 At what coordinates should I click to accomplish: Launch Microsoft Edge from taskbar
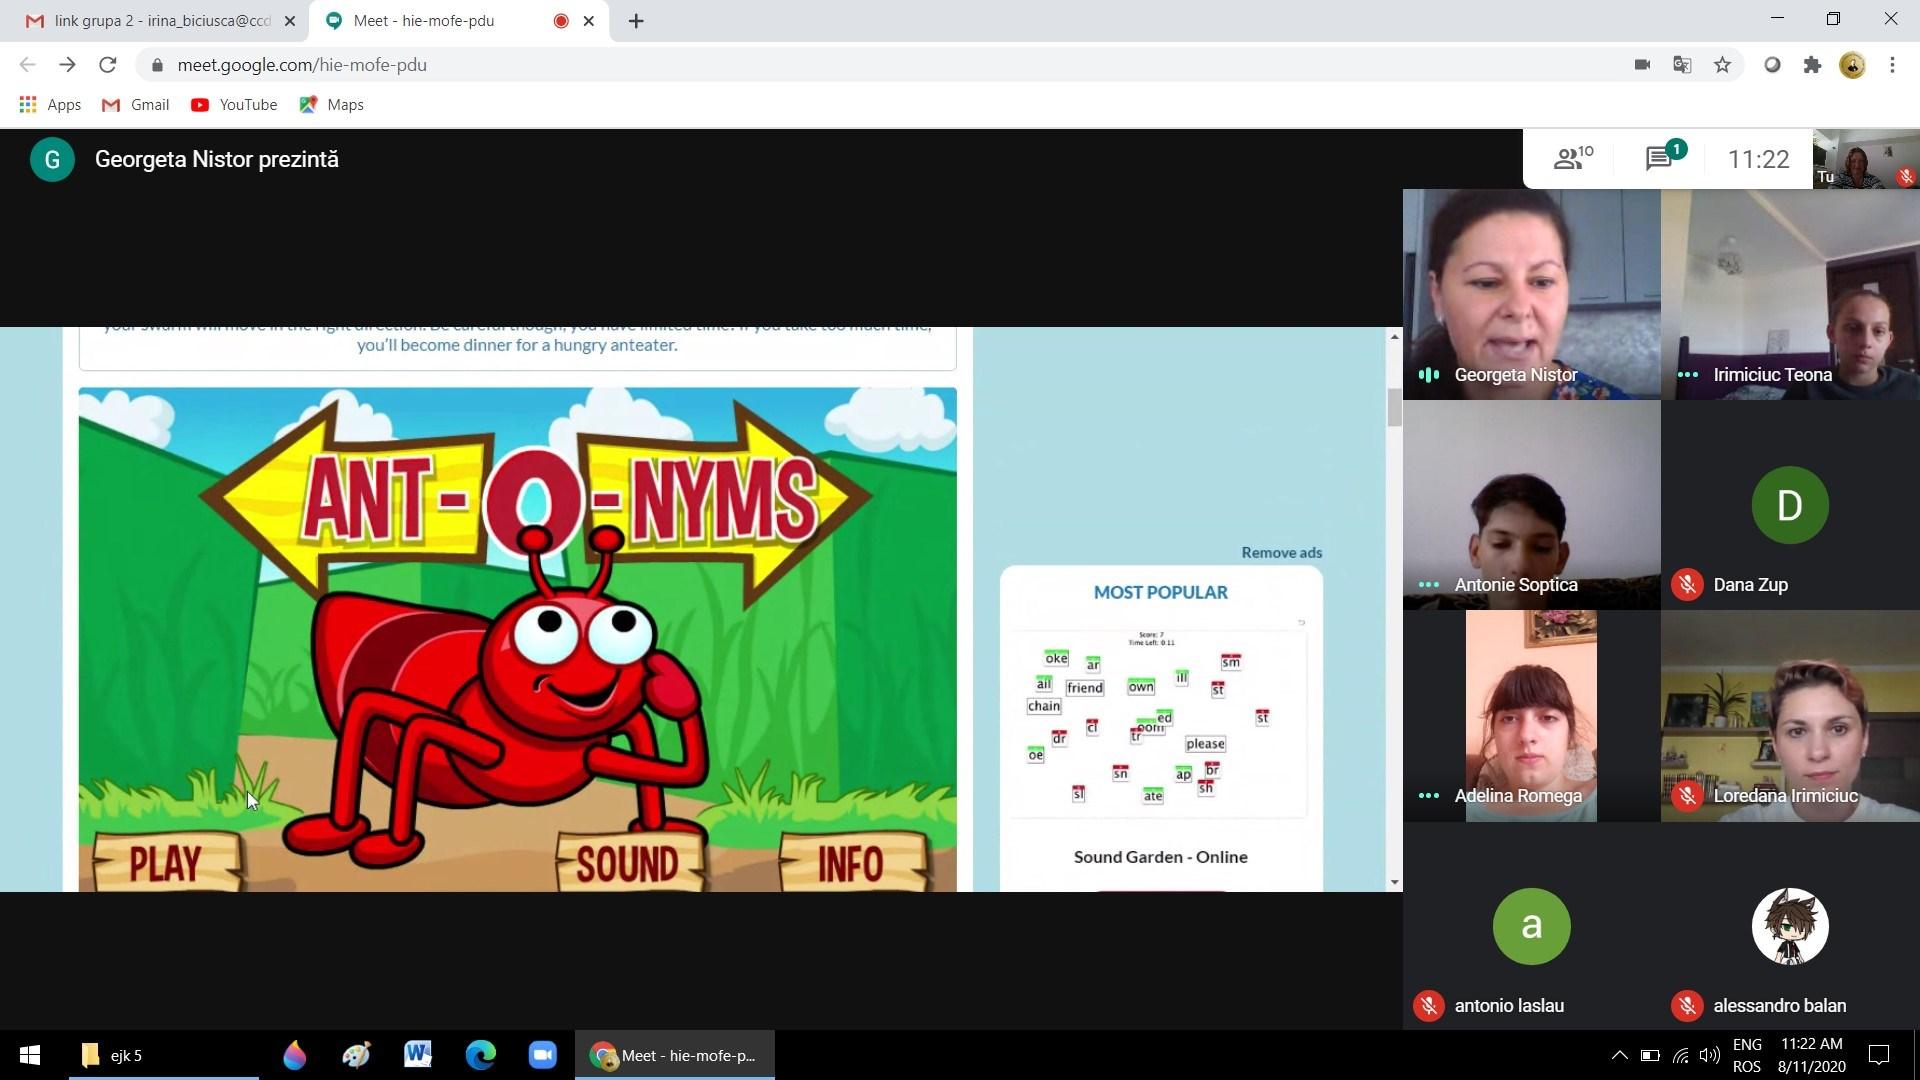[480, 1055]
